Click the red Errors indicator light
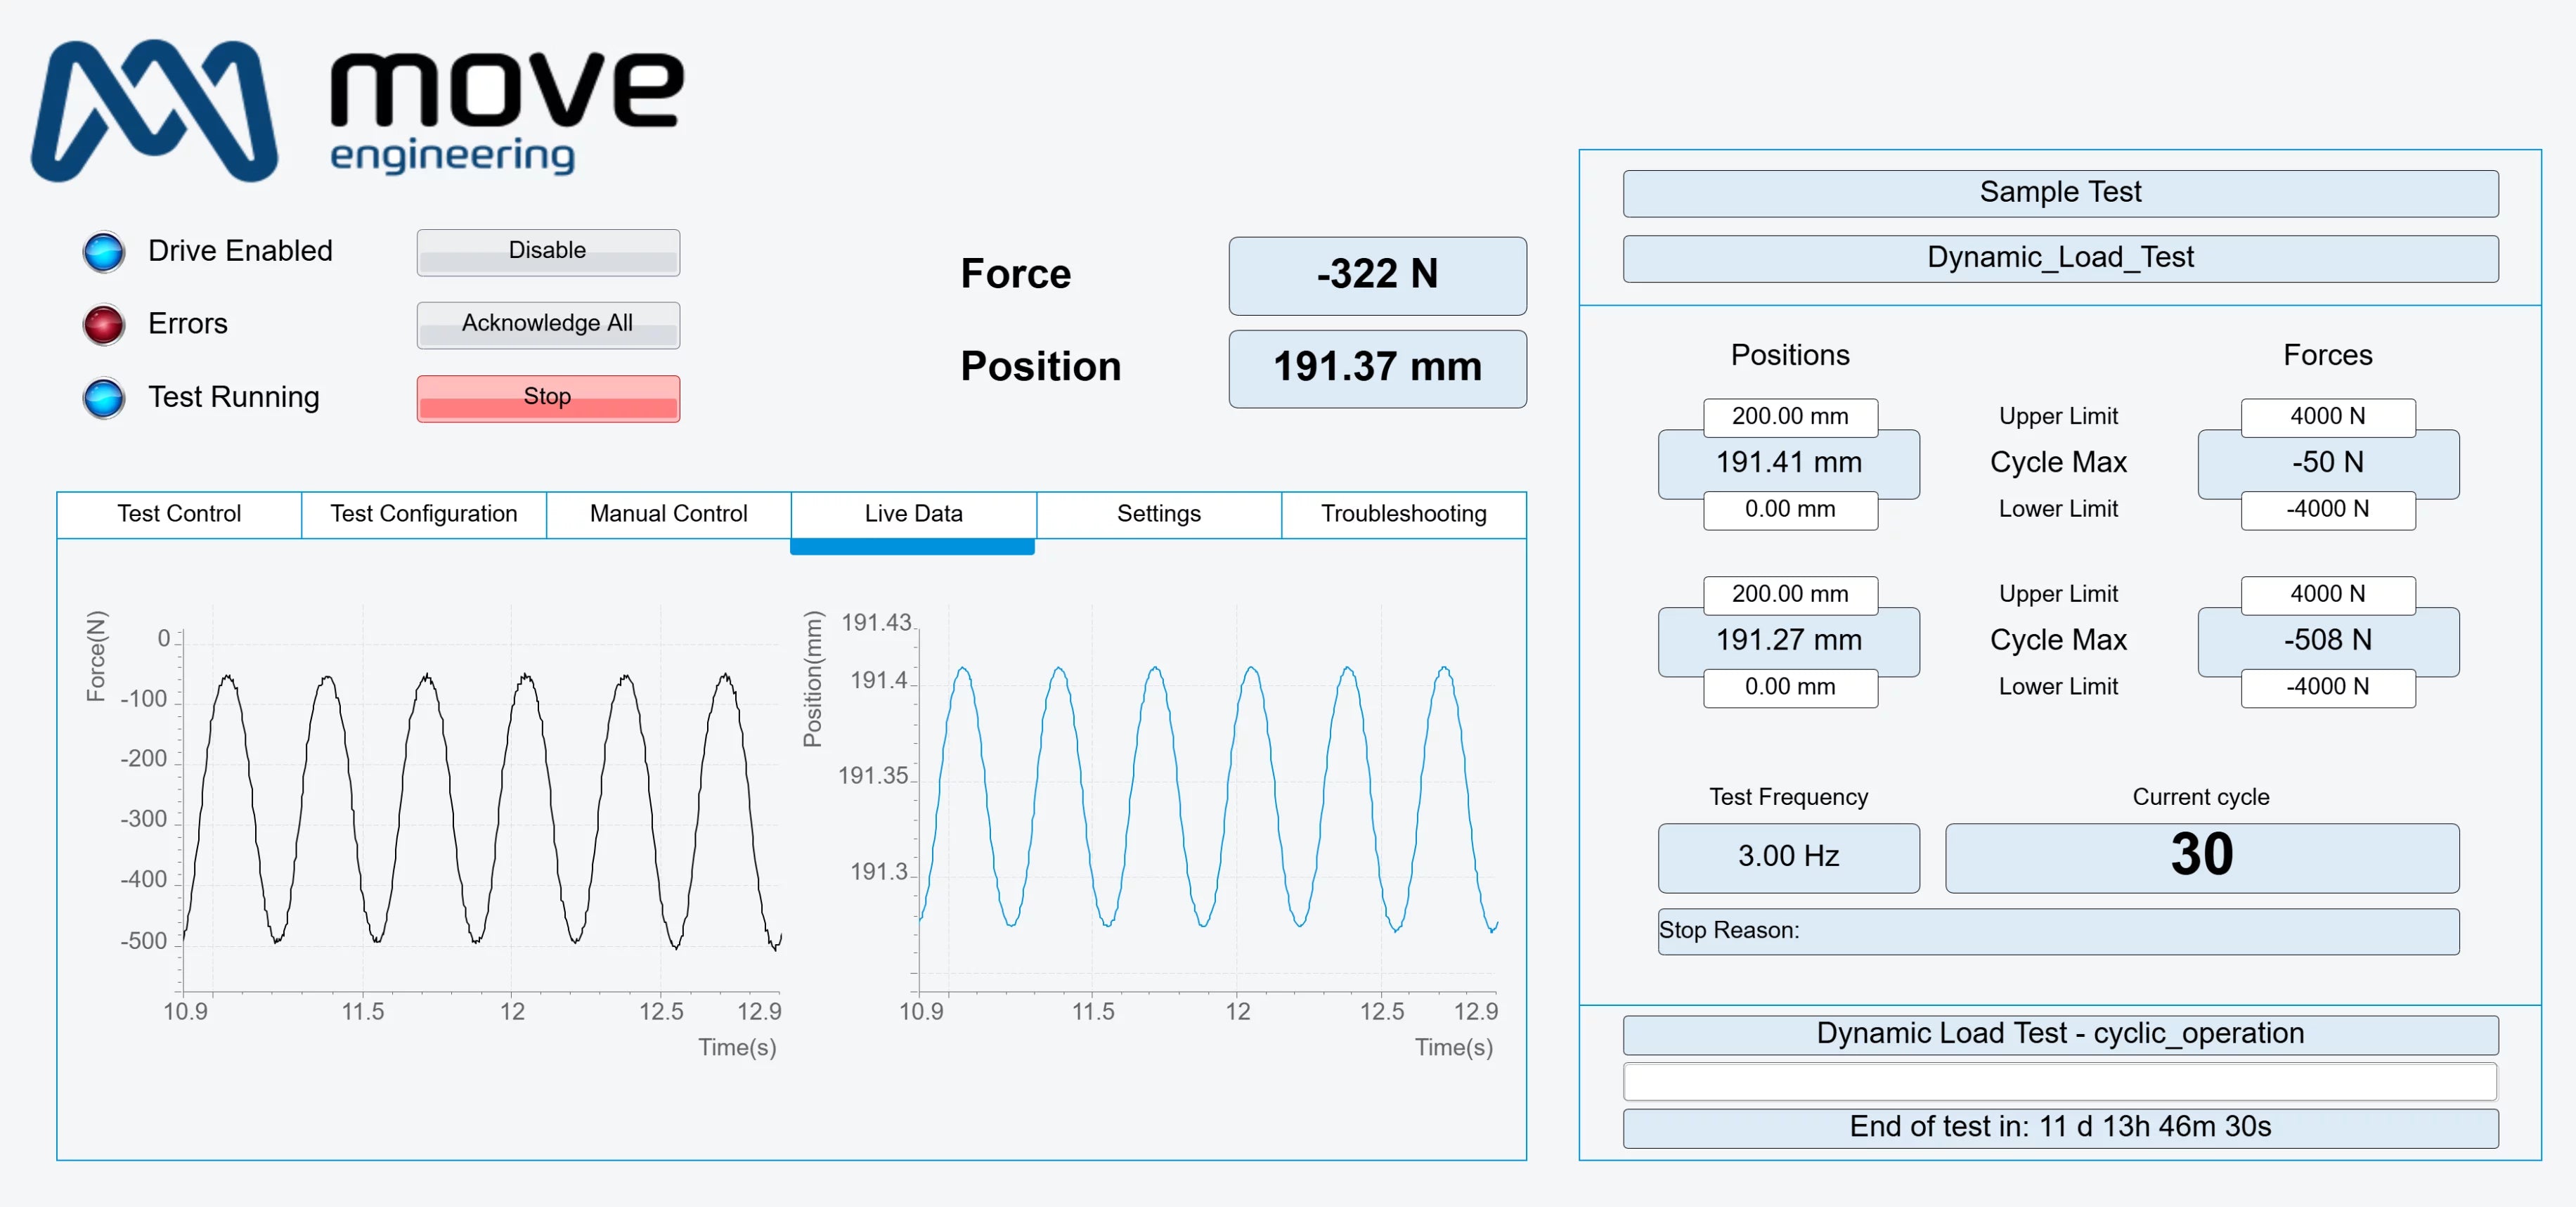The image size is (2576, 1207). tap(104, 325)
